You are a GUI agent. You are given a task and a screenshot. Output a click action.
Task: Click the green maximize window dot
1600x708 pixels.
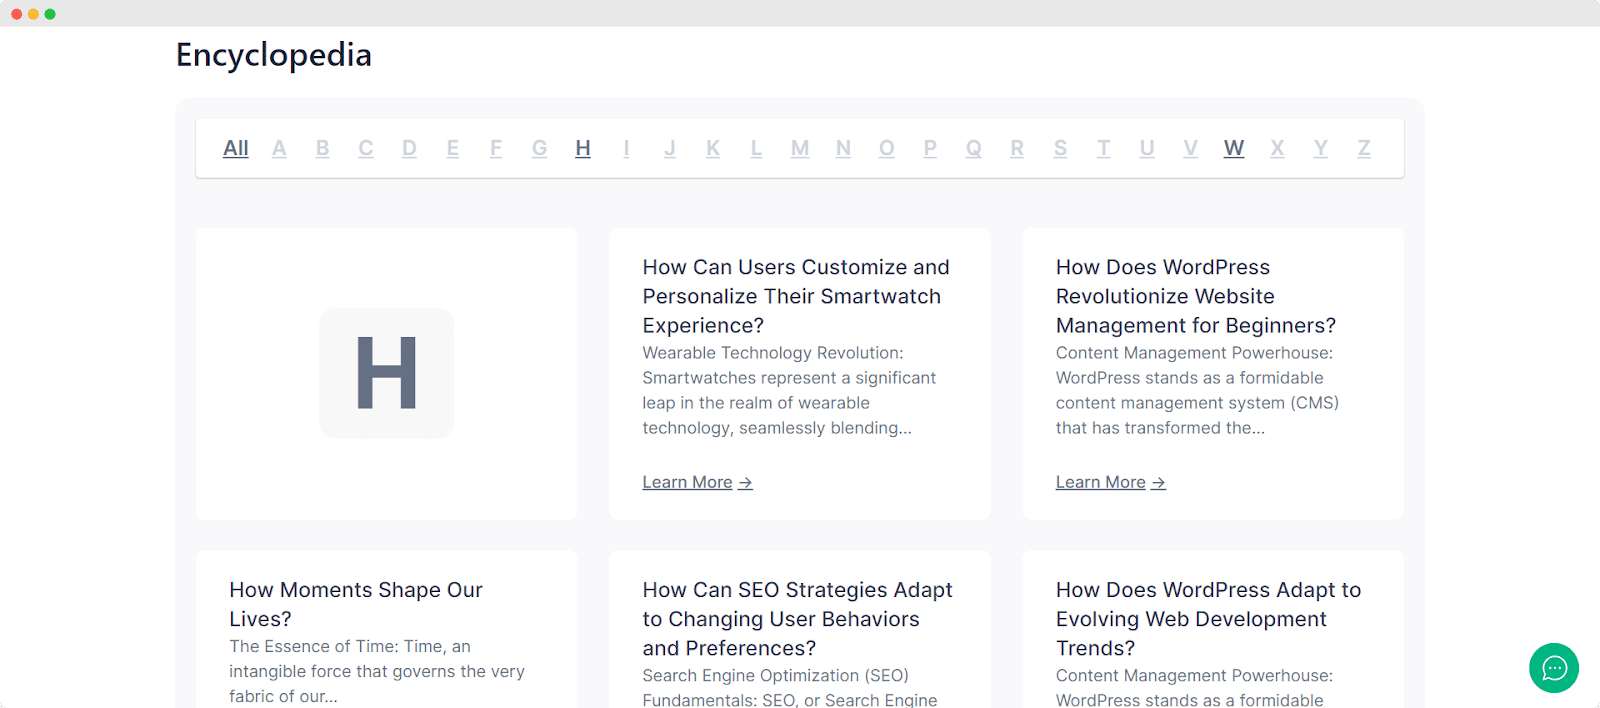pos(50,14)
